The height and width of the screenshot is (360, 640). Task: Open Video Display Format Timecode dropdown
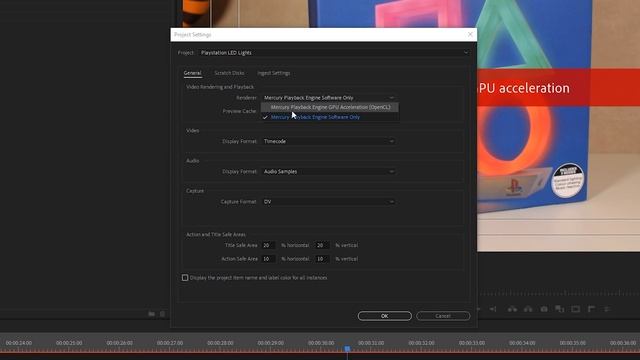click(x=329, y=141)
